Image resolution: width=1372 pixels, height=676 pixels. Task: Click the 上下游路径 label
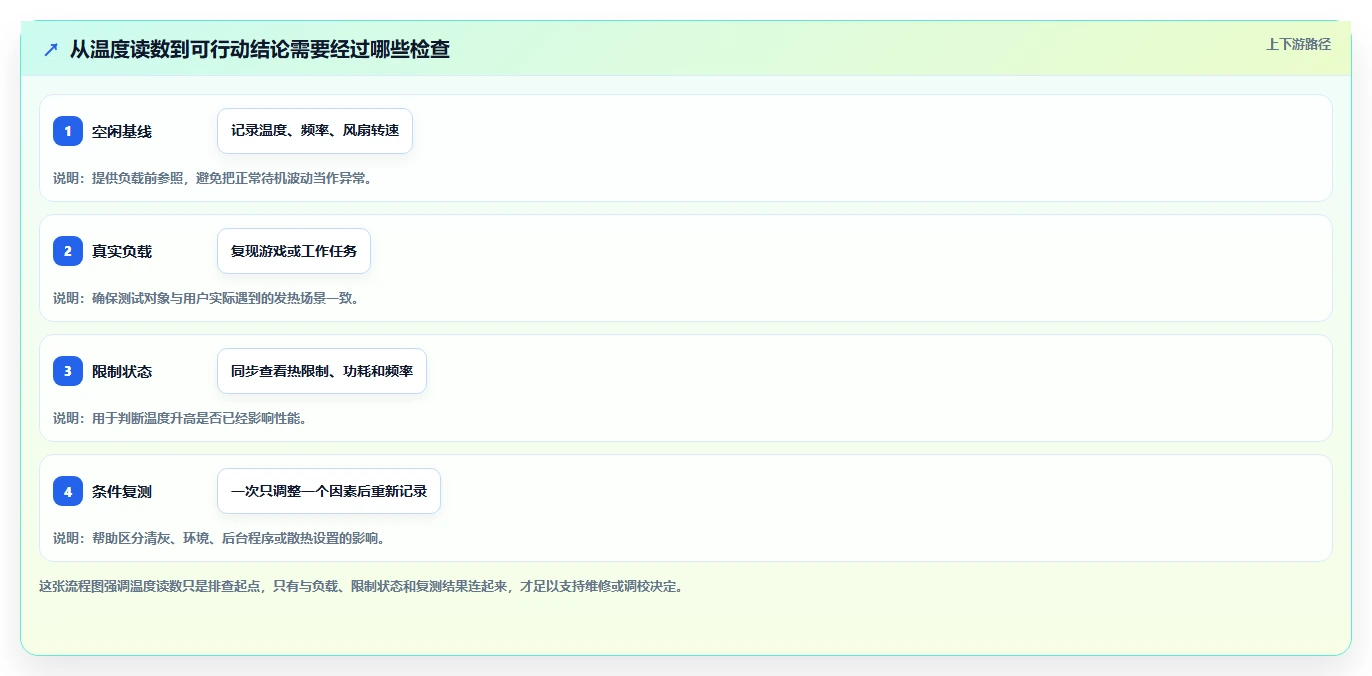coord(1298,44)
